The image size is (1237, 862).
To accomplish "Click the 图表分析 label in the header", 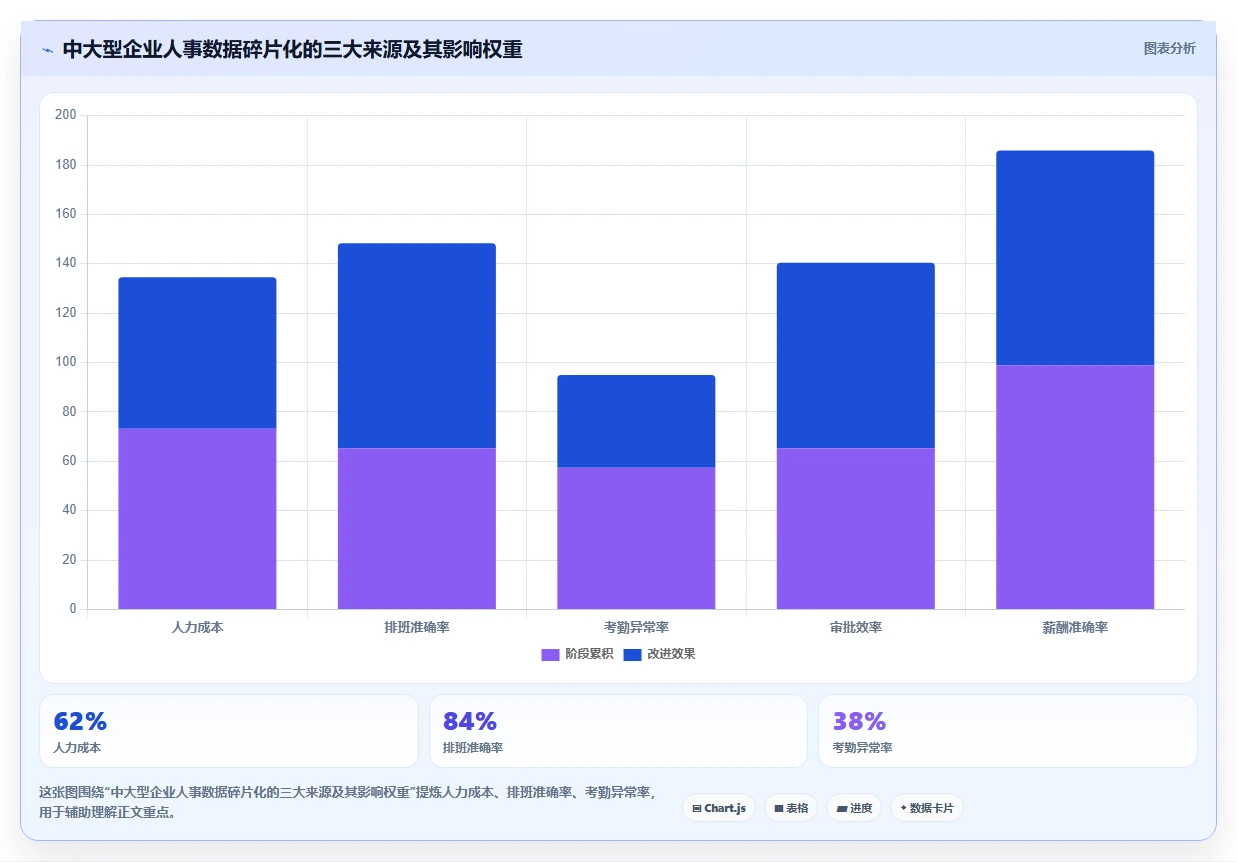I will (x=1169, y=48).
